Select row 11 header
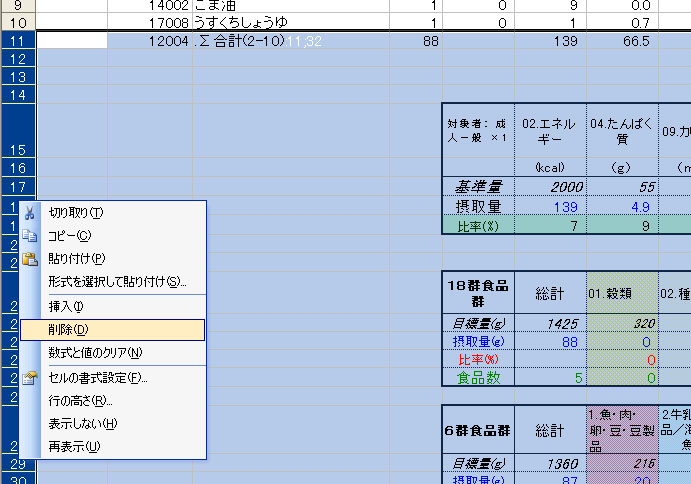This screenshot has height=484, width=691. 18,41
